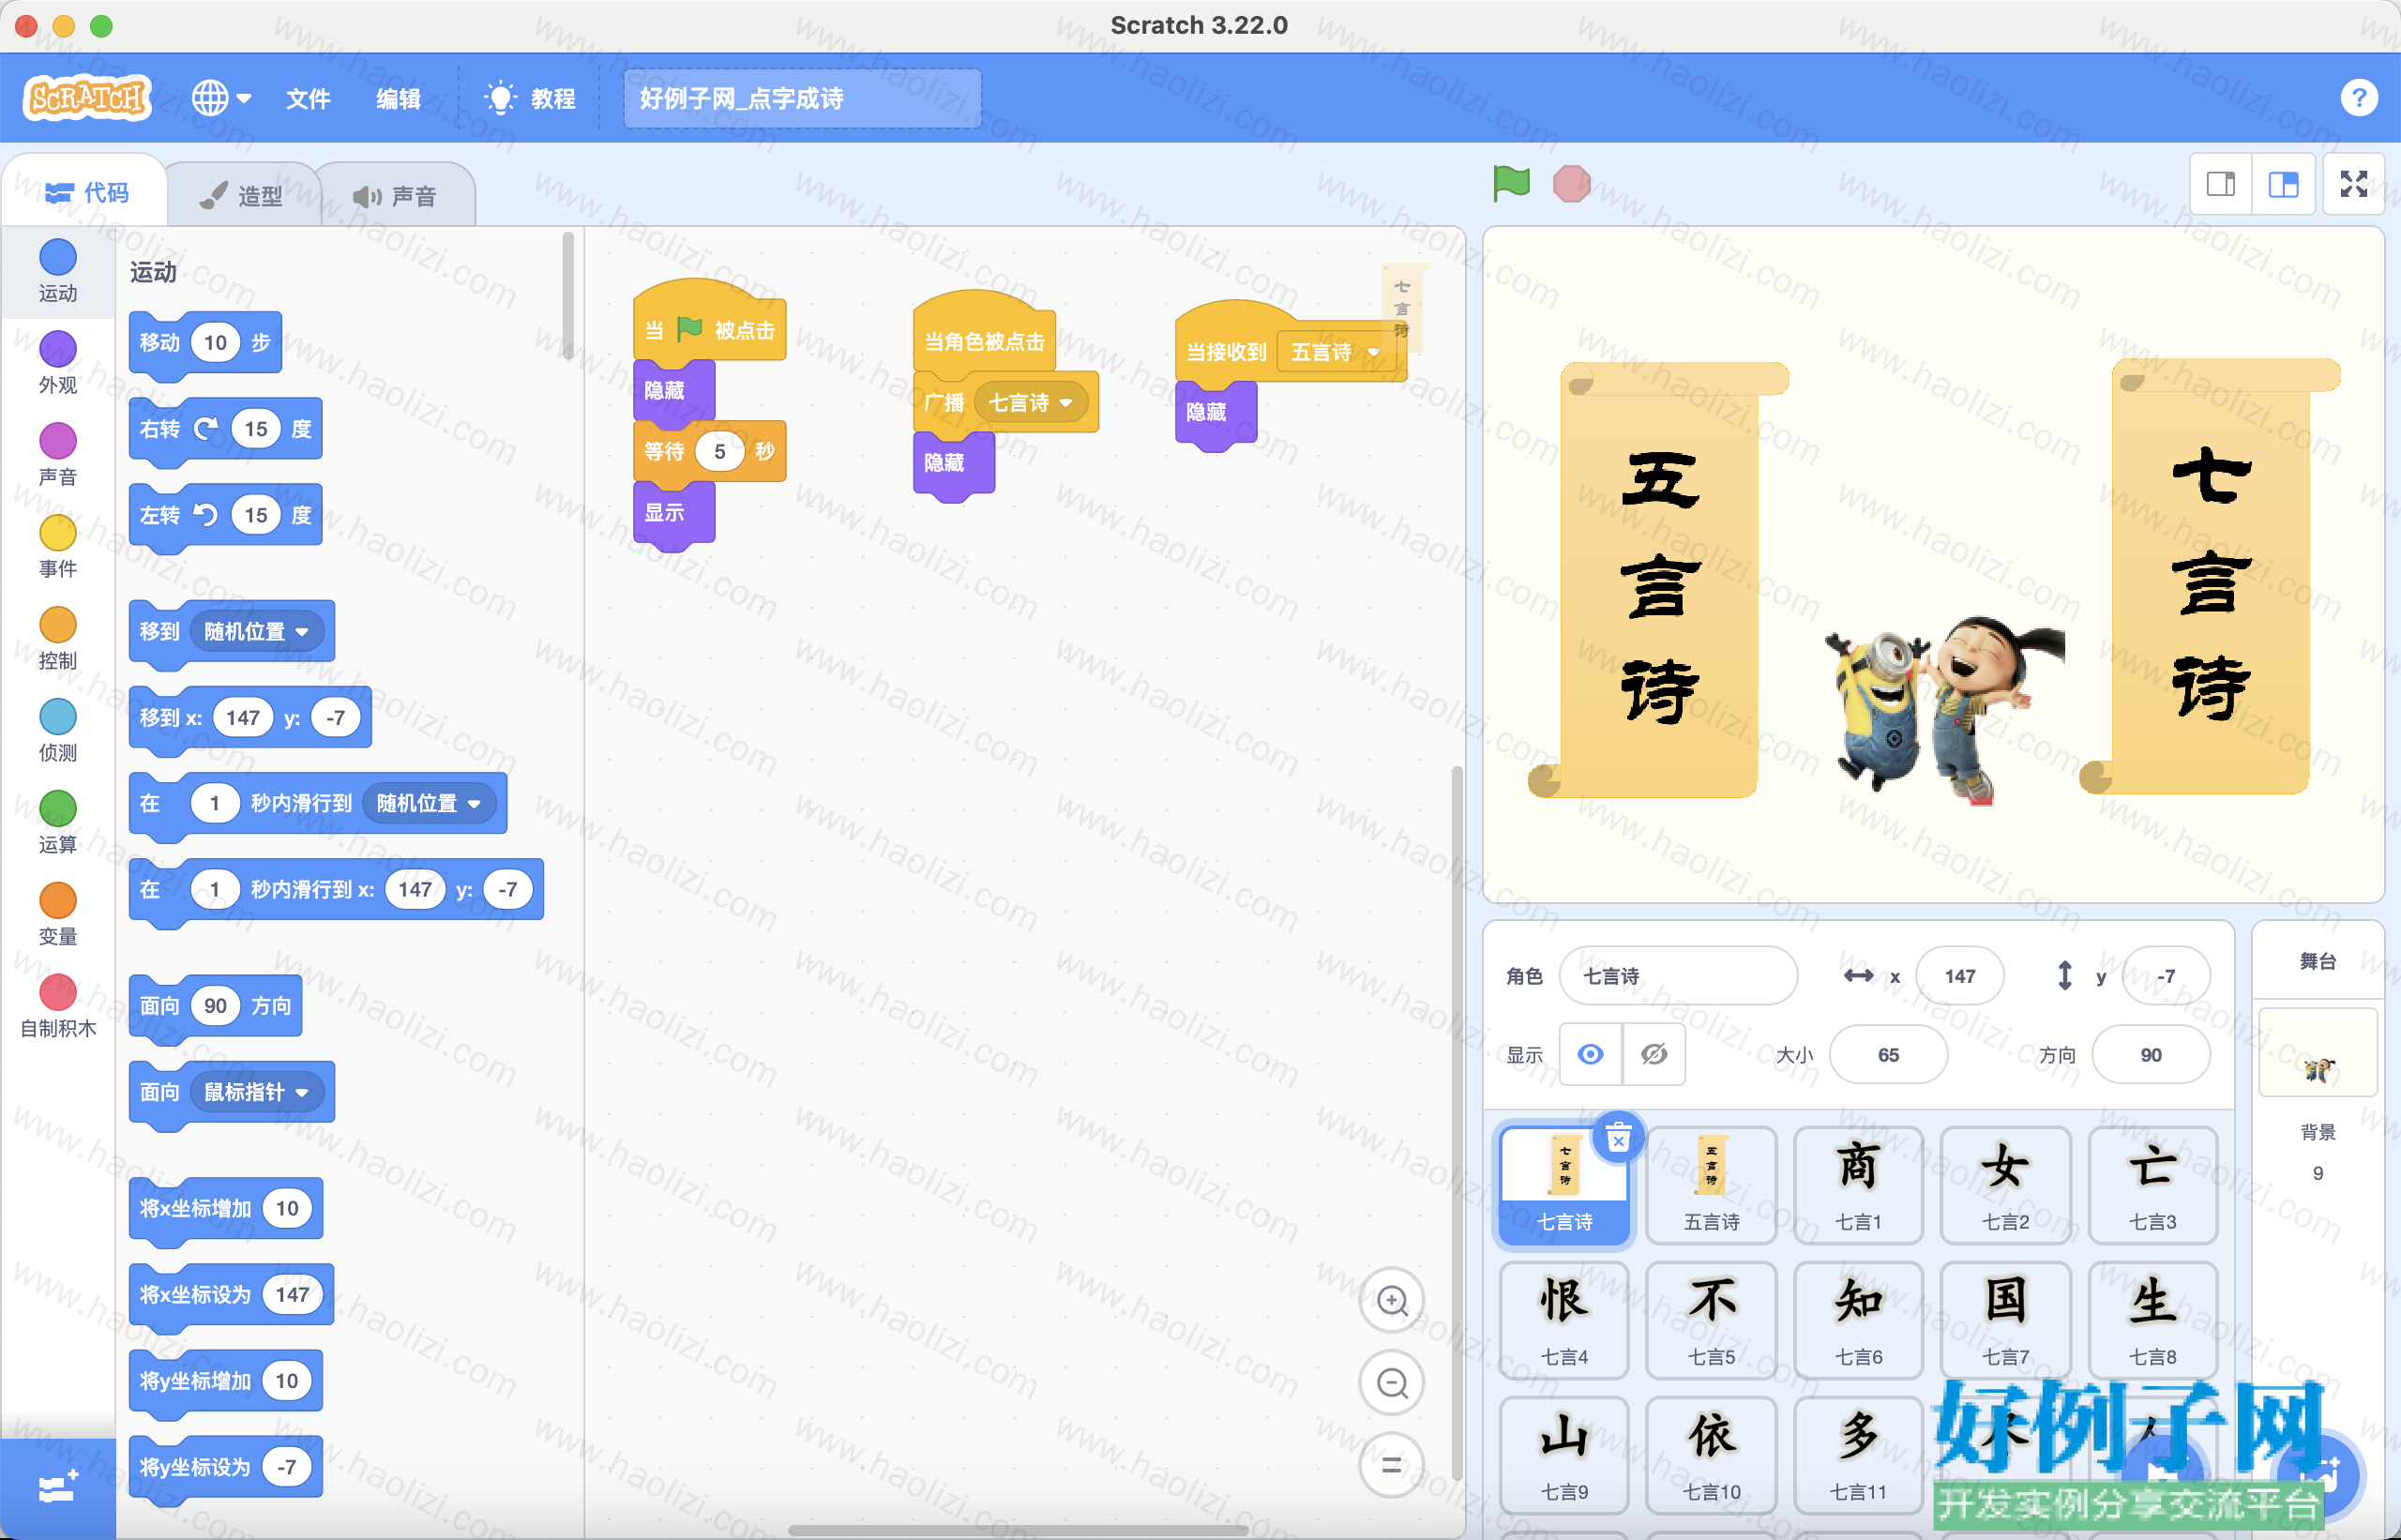Click the 五言诗 scroll on stage
This screenshot has width=2401, height=1540.
(1660, 580)
